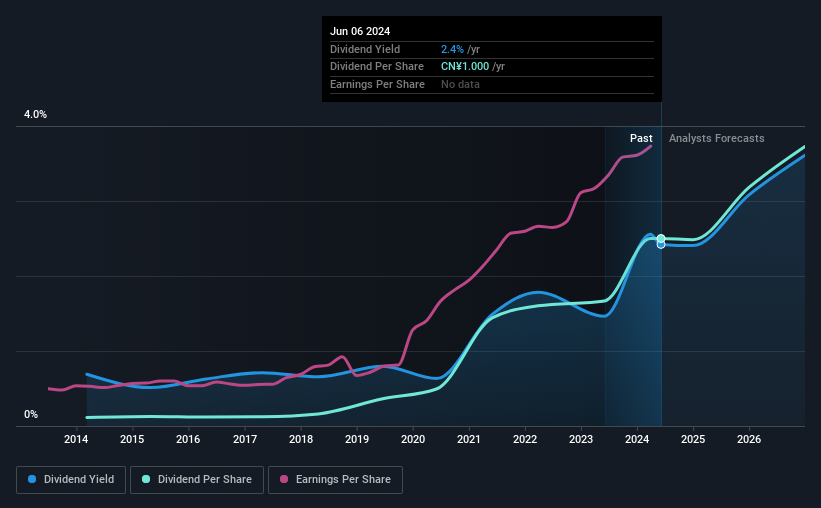Click the pink Earnings Per Share legend dot
Viewport: 821px width, 508px height.
(284, 479)
